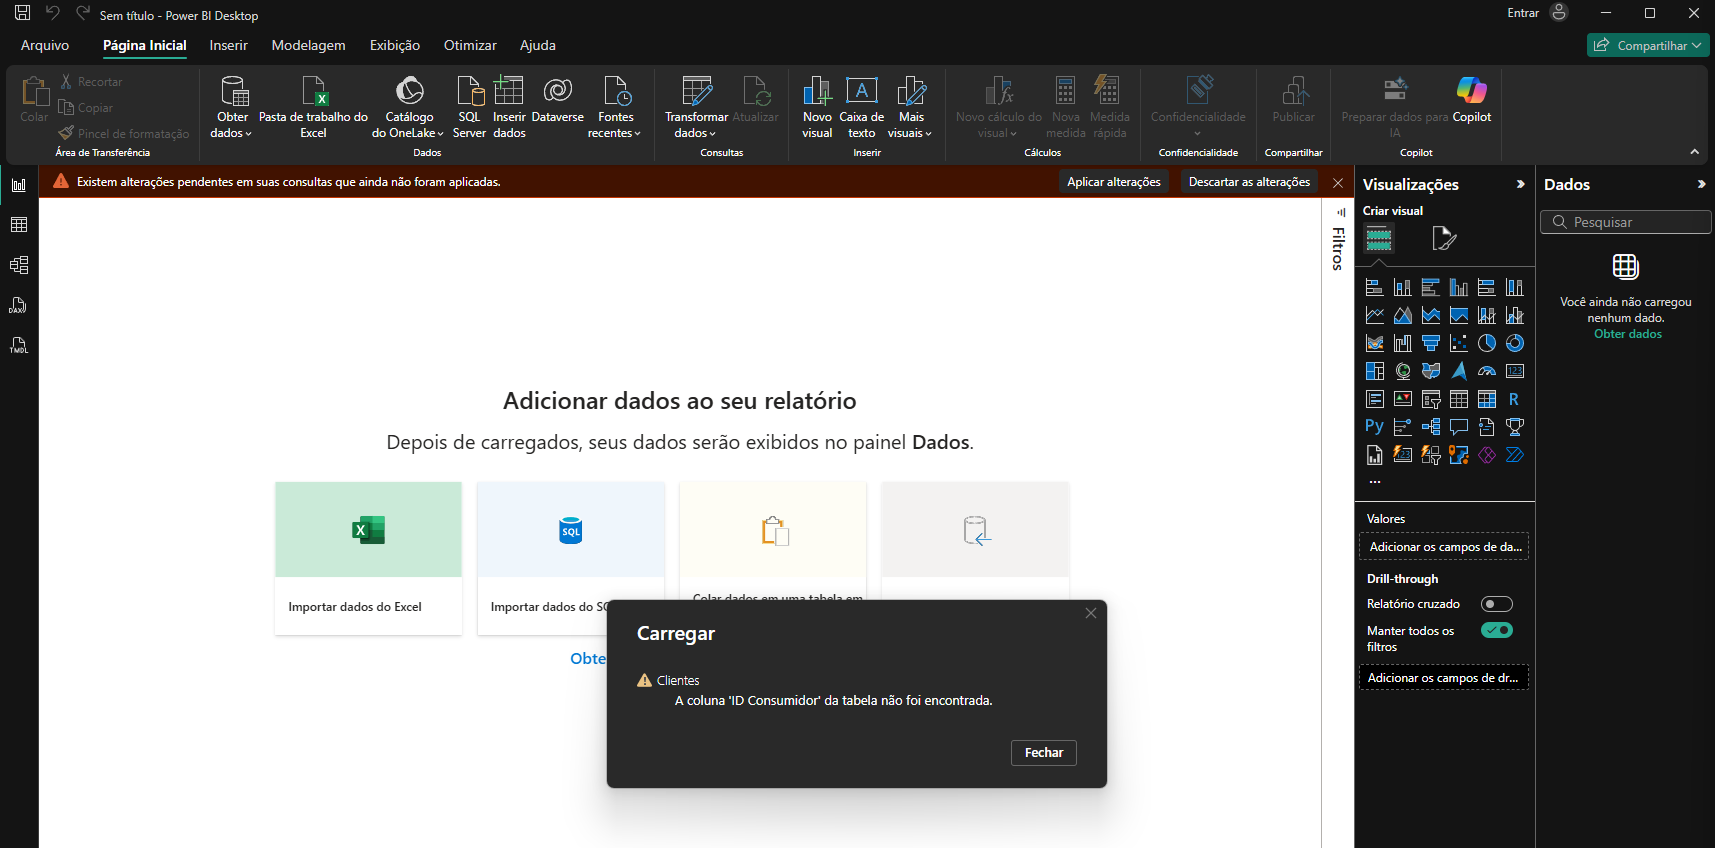Screen dimensions: 1715x848
Task: Select the waterfall chart visual
Action: coord(1403,343)
